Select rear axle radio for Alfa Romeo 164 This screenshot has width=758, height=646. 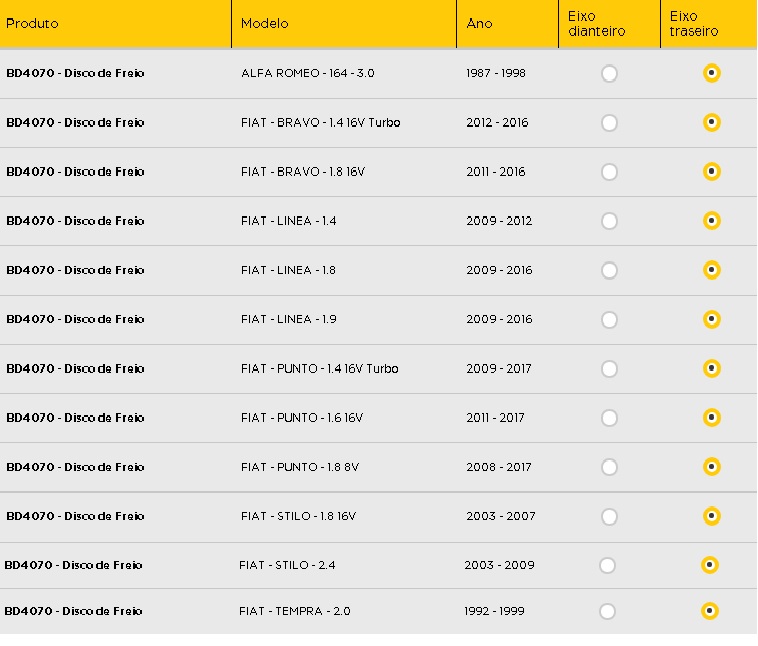point(712,73)
